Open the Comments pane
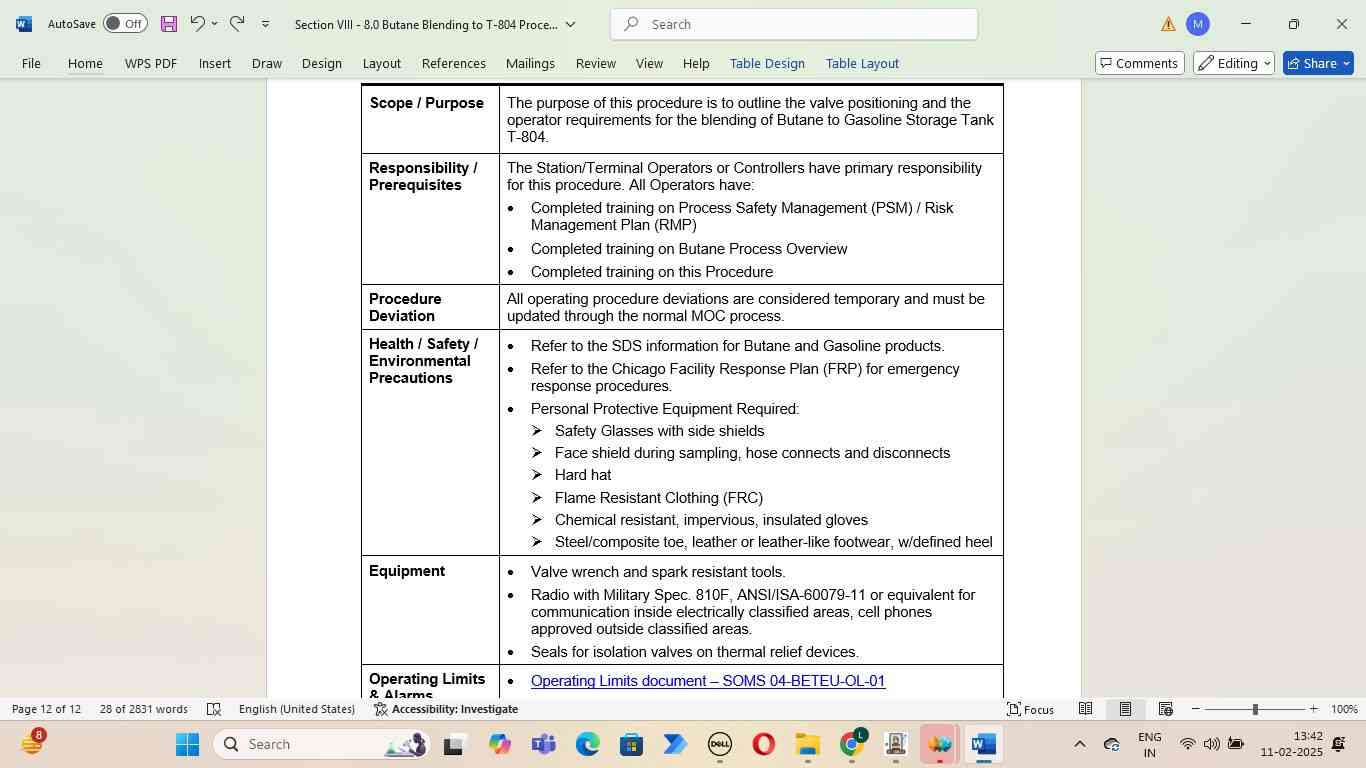 1140,63
